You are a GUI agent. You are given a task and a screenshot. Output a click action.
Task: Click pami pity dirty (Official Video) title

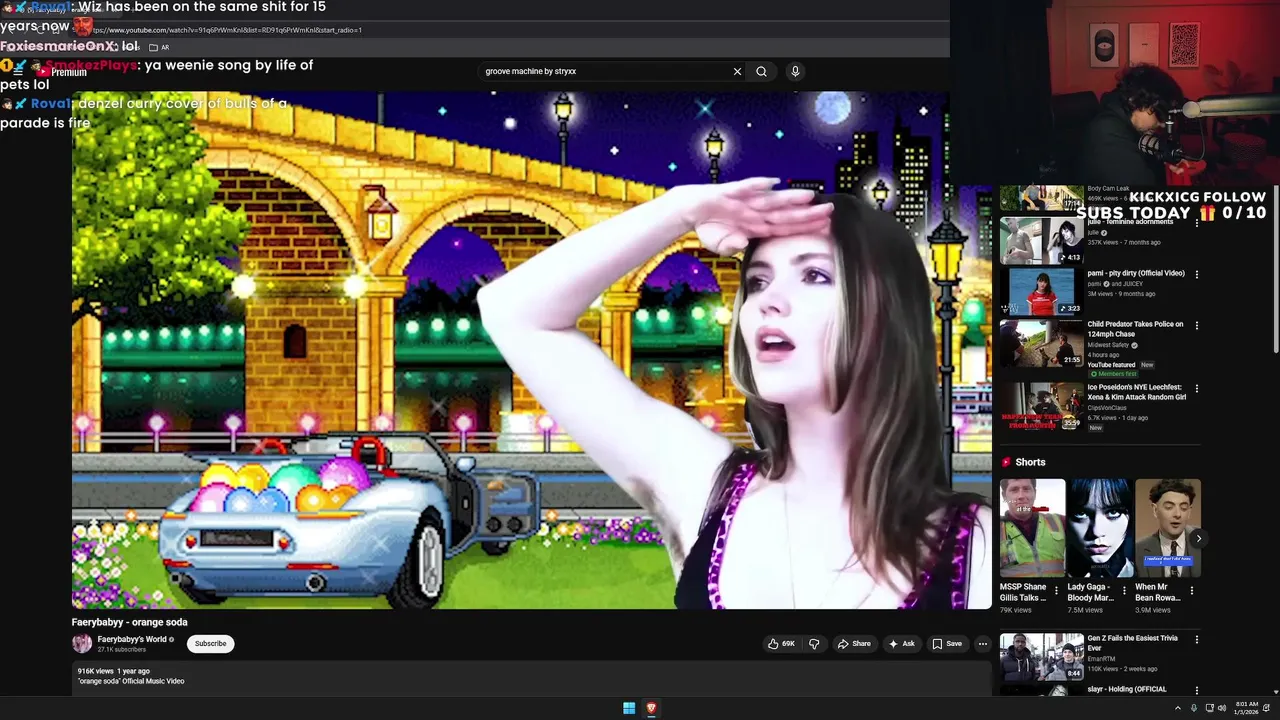[x=1136, y=273]
